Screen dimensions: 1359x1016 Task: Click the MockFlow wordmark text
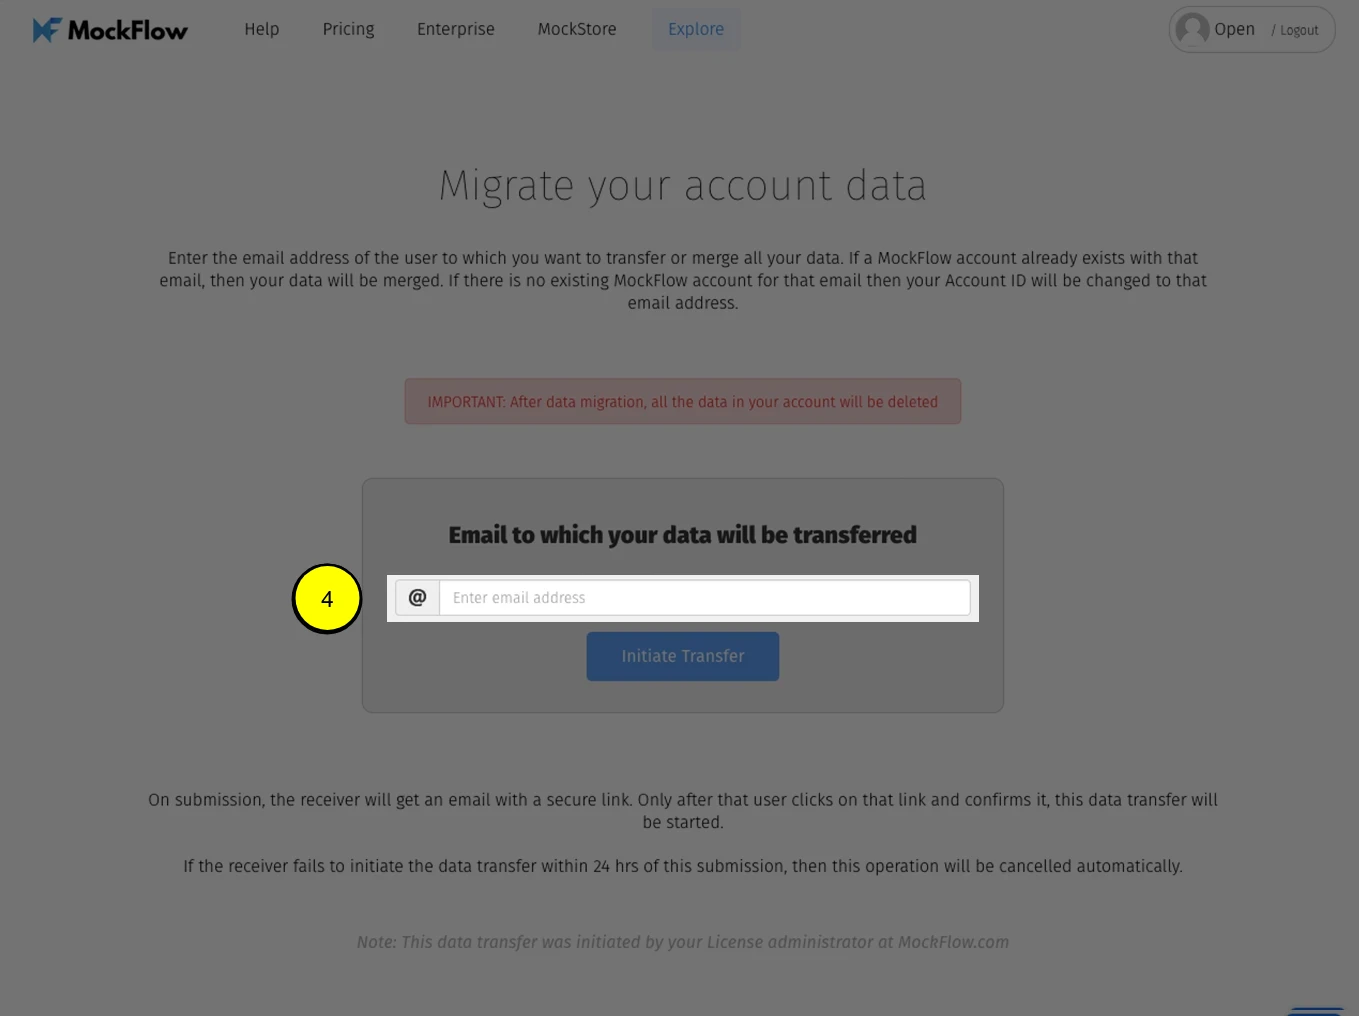pos(127,30)
